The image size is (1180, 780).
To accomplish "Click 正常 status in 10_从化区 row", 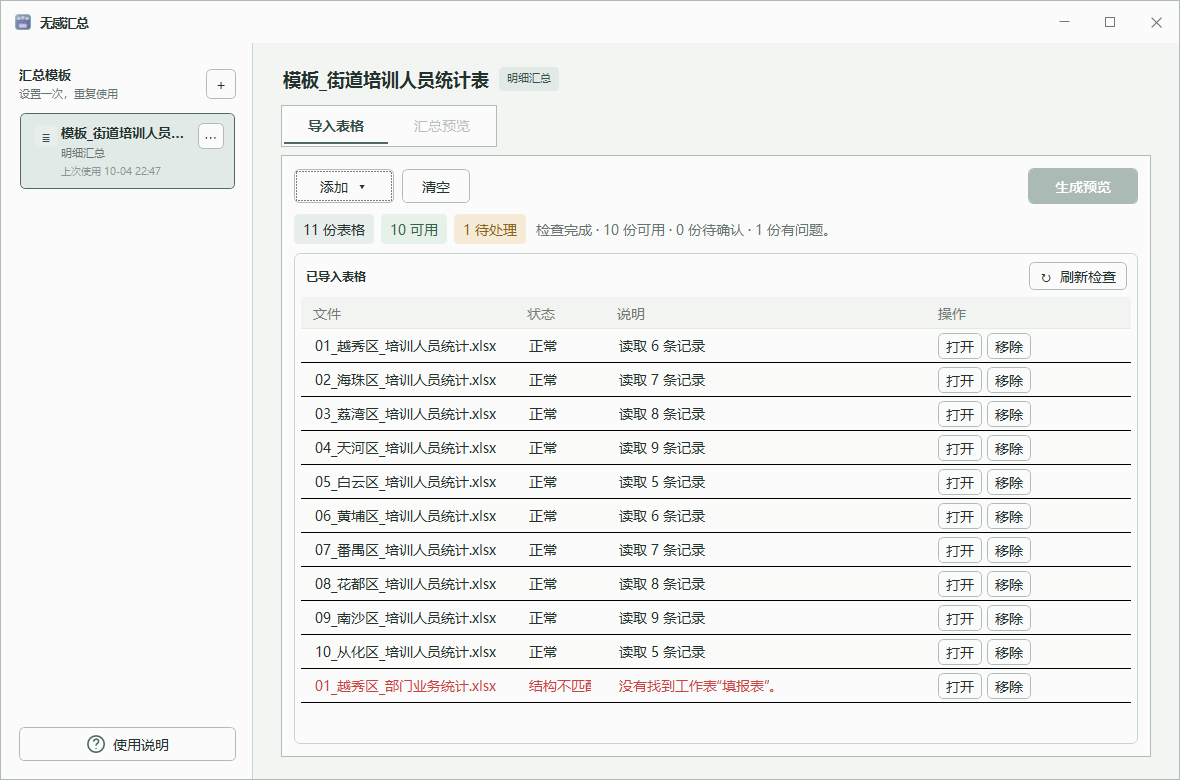I will [x=543, y=652].
